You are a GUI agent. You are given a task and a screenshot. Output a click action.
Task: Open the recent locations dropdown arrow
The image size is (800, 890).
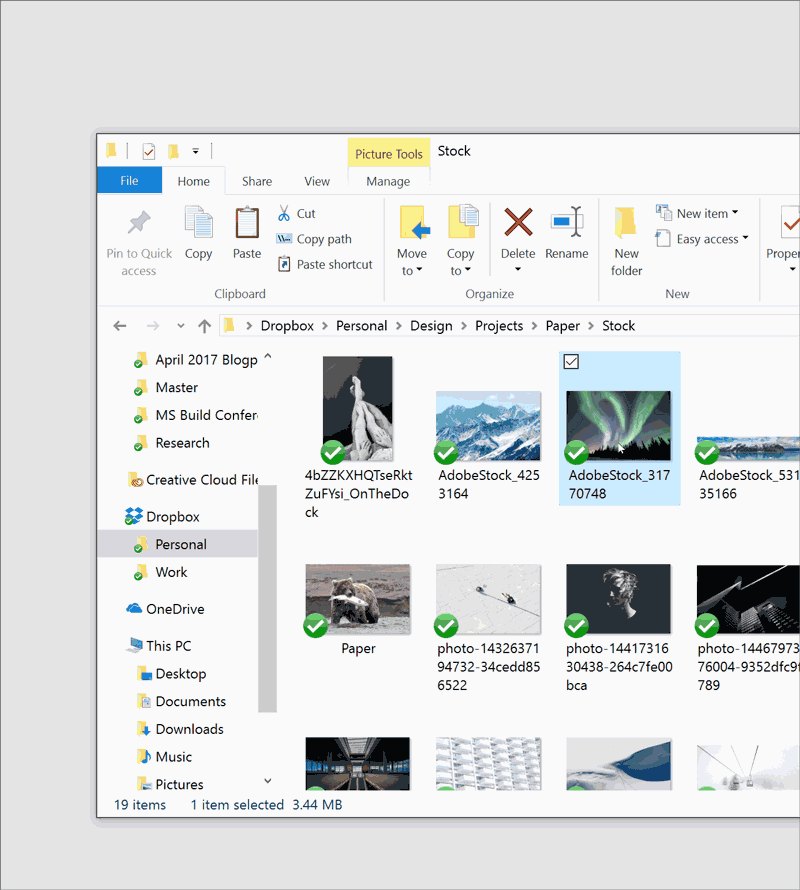pyautogui.click(x=181, y=326)
